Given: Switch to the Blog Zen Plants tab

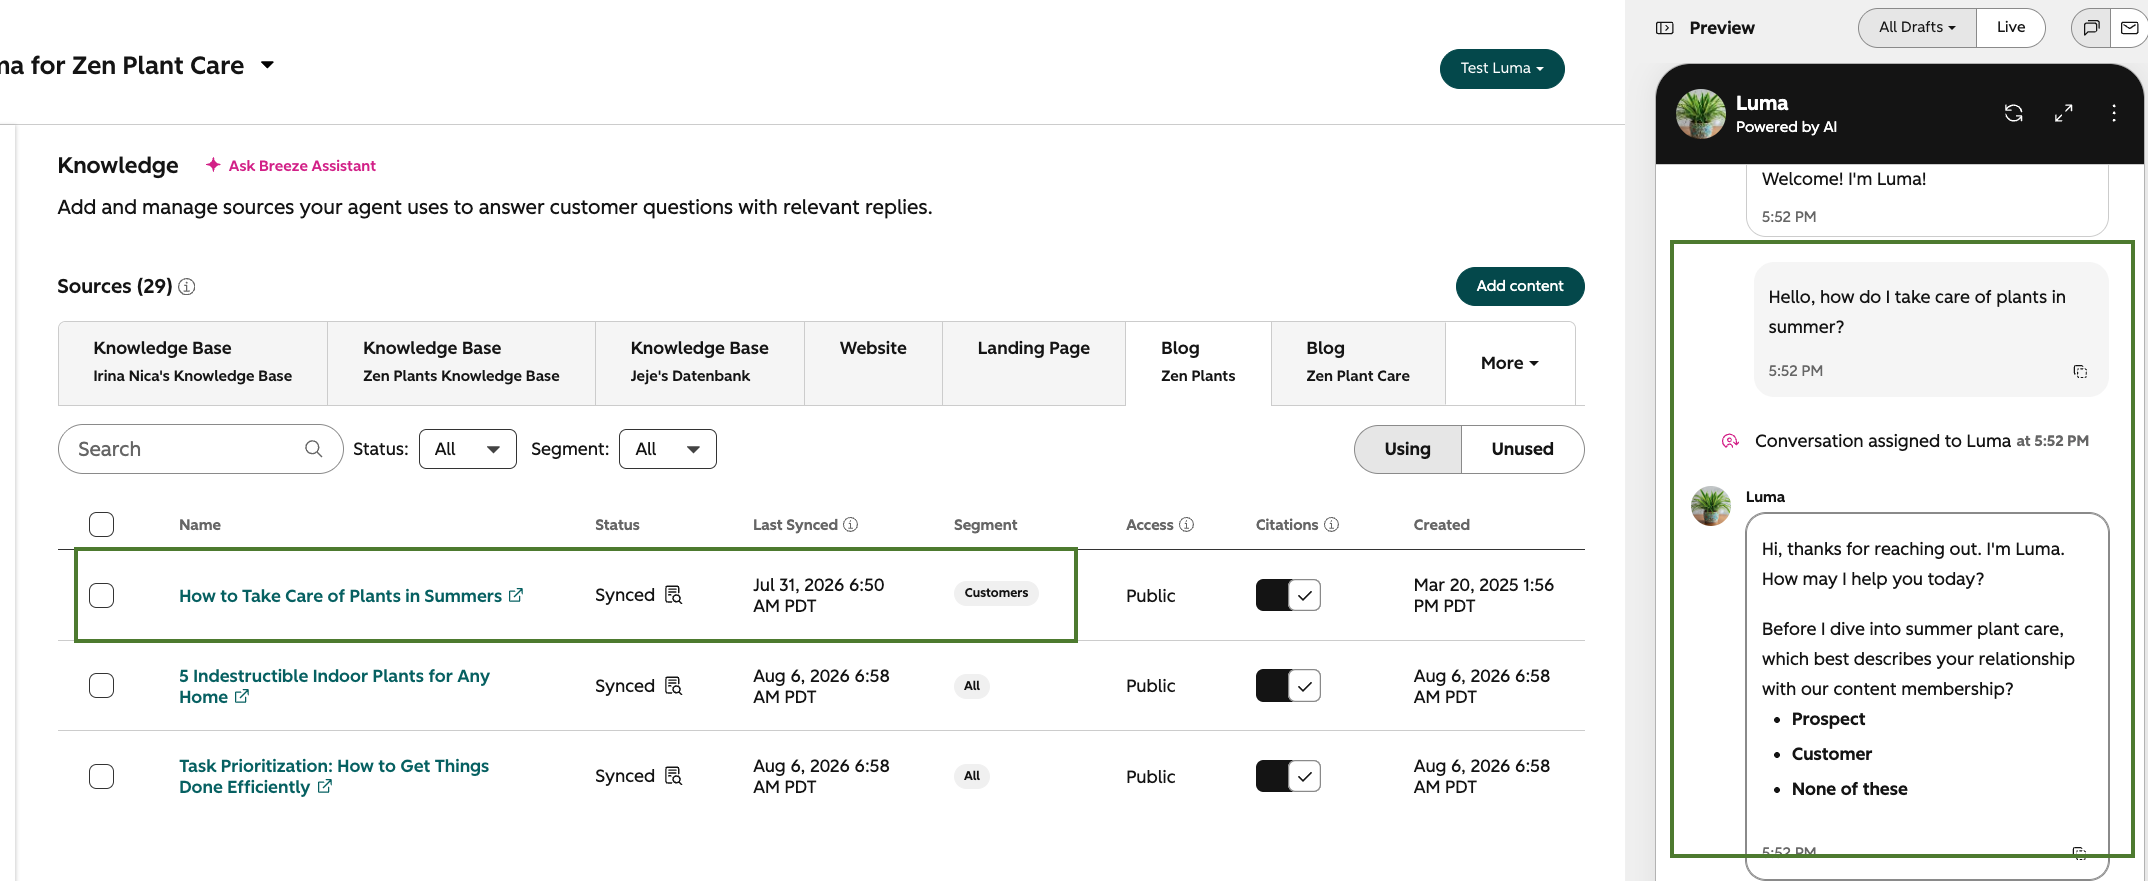Looking at the screenshot, I should (x=1198, y=362).
